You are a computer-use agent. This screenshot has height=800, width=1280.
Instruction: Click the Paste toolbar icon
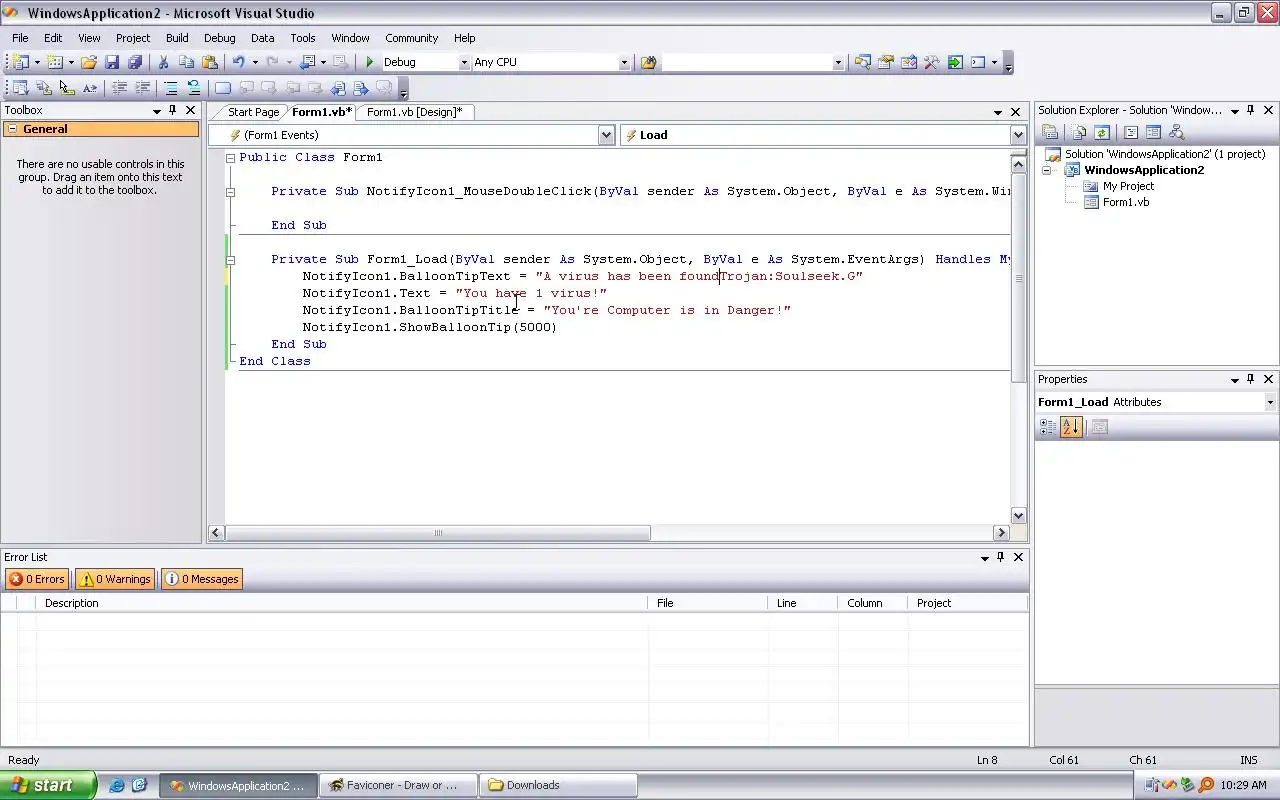pos(209,62)
